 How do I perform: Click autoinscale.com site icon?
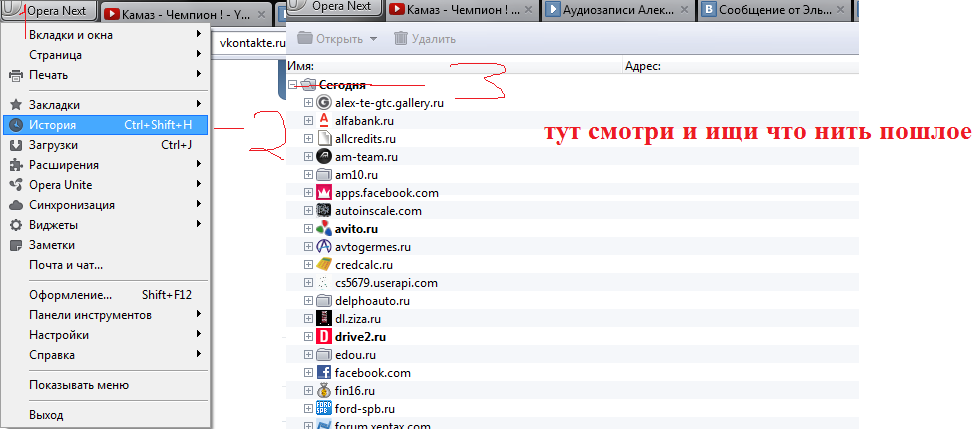pyautogui.click(x=324, y=211)
